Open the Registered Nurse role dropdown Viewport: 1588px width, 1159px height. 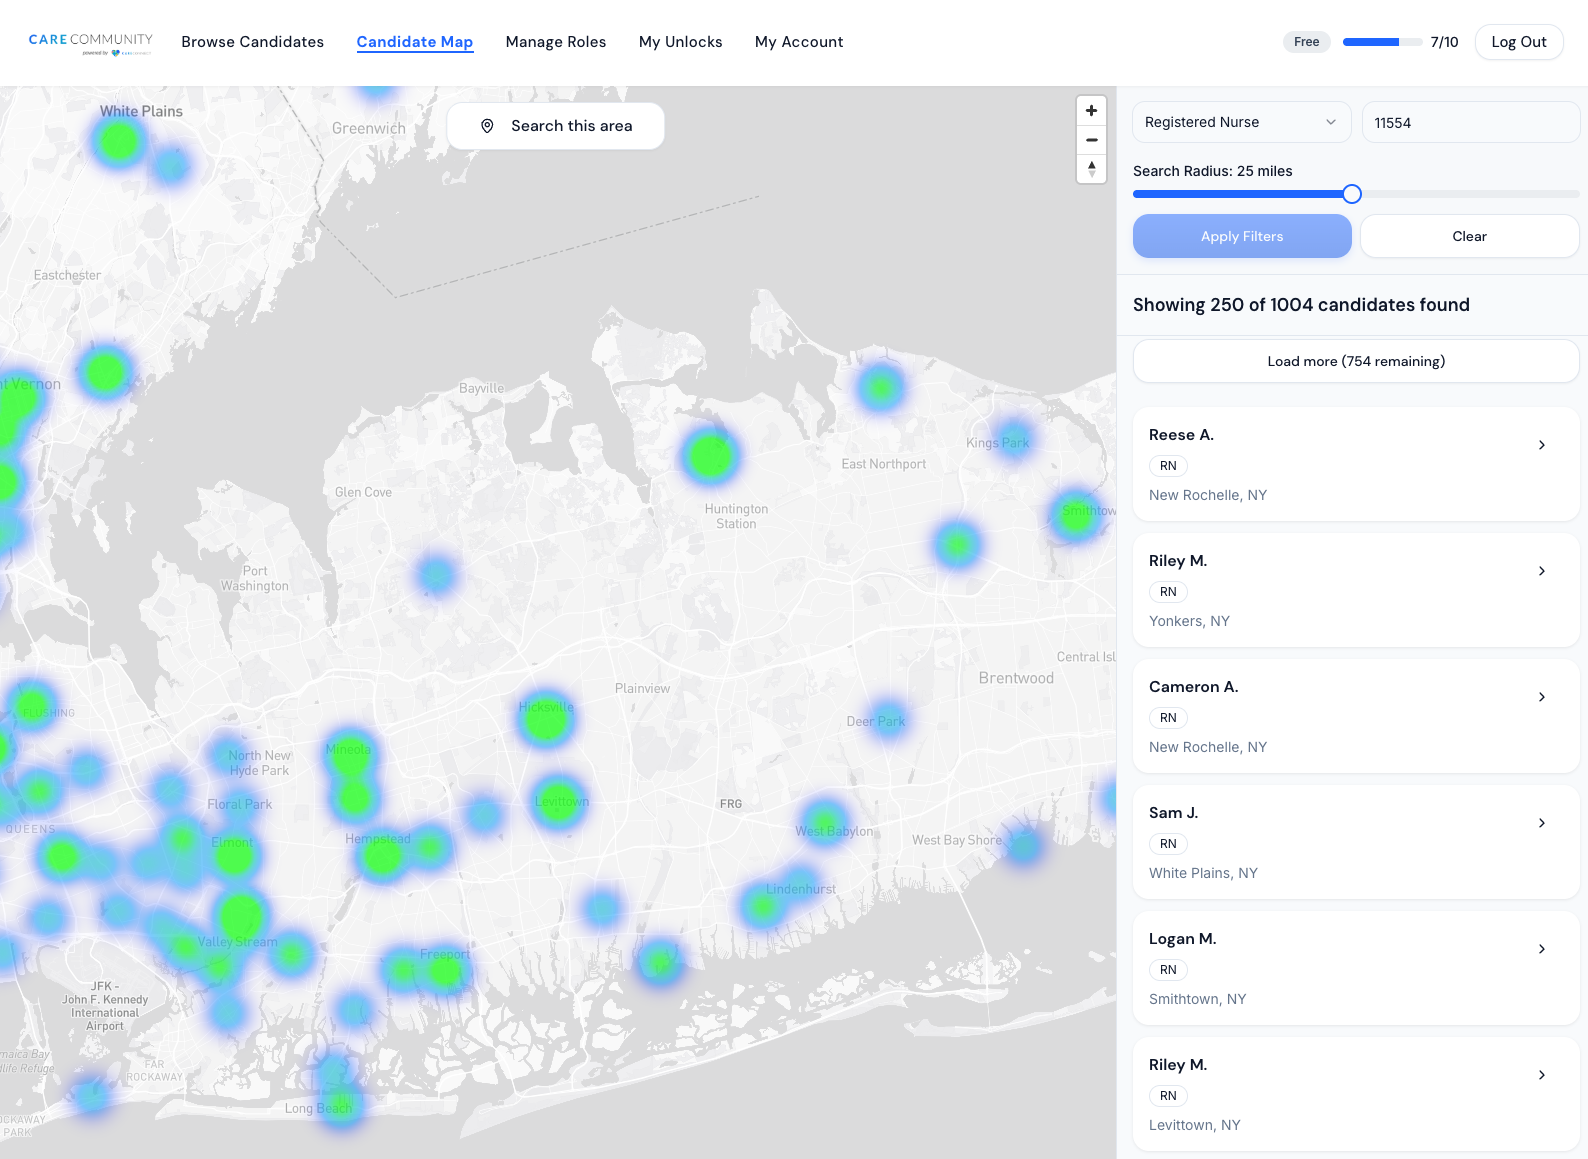[x=1241, y=122]
